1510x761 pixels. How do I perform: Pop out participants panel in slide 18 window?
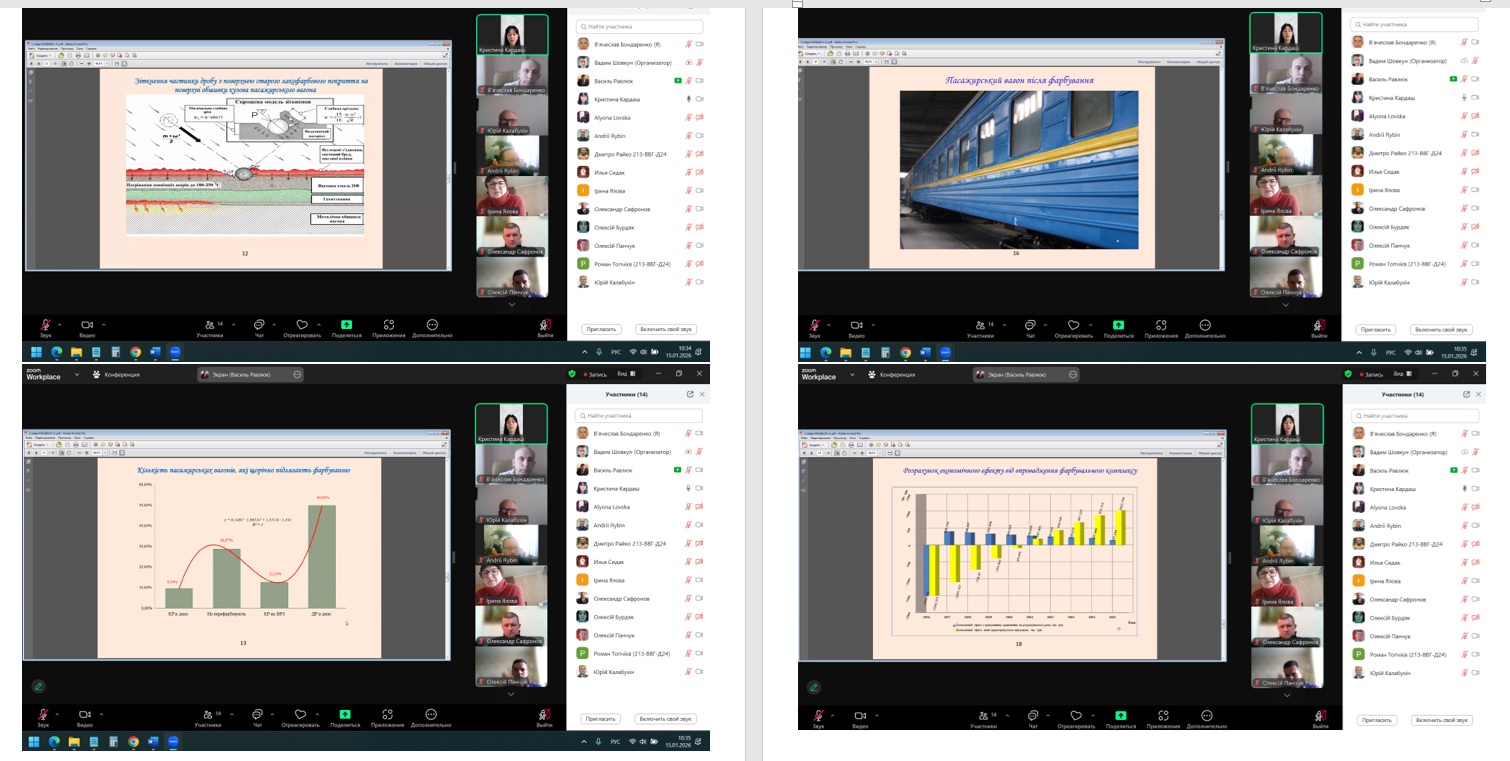pyautogui.click(x=1466, y=395)
